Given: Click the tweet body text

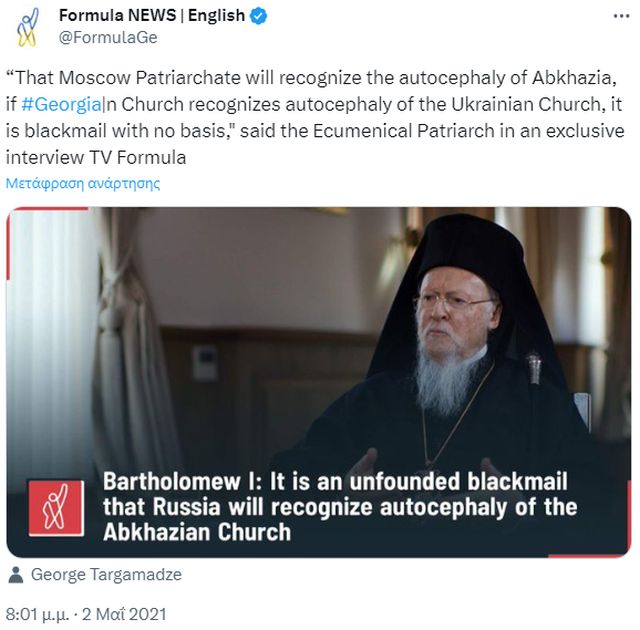Looking at the screenshot, I should tap(315, 118).
